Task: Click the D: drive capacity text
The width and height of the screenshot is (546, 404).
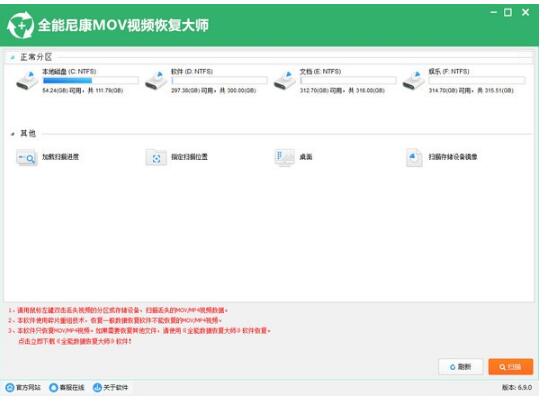Action: [x=213, y=91]
